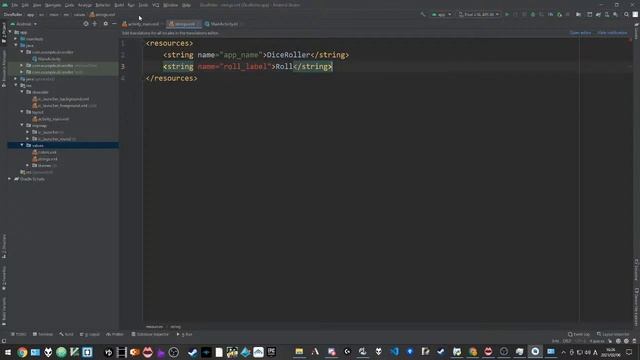Collapse the values folder arrow
This screenshot has width=640, height=360.
point(22,145)
